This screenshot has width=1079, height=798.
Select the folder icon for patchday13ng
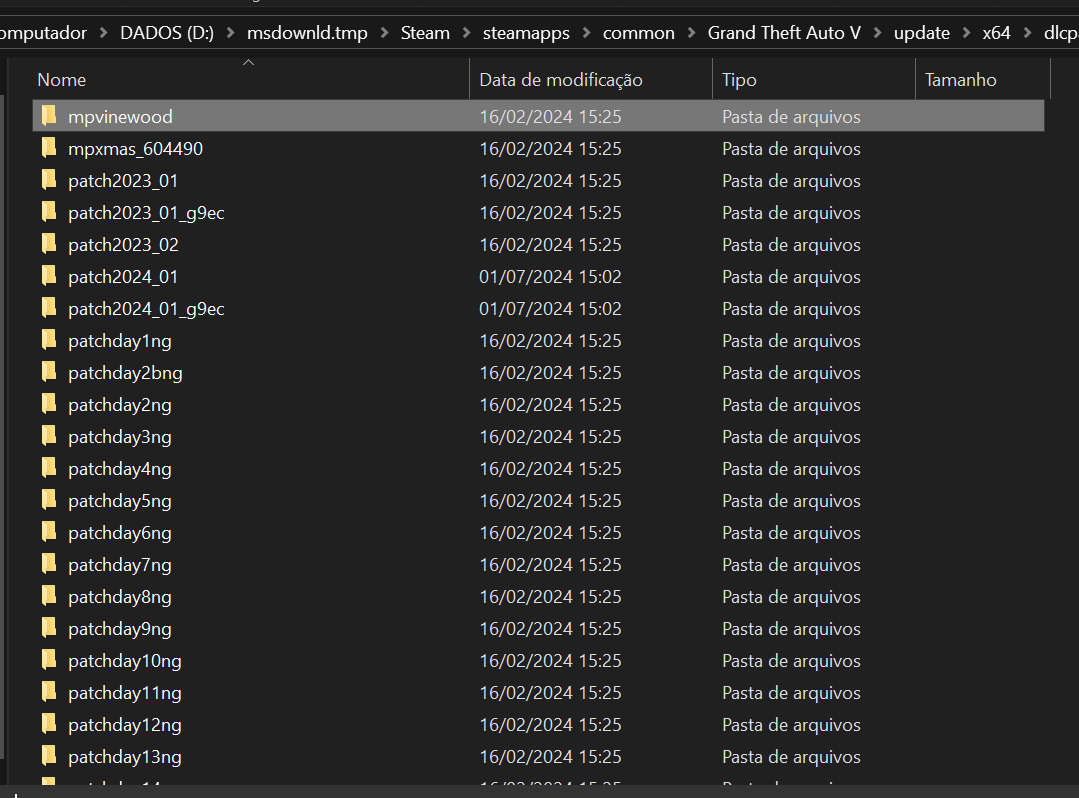coord(49,757)
